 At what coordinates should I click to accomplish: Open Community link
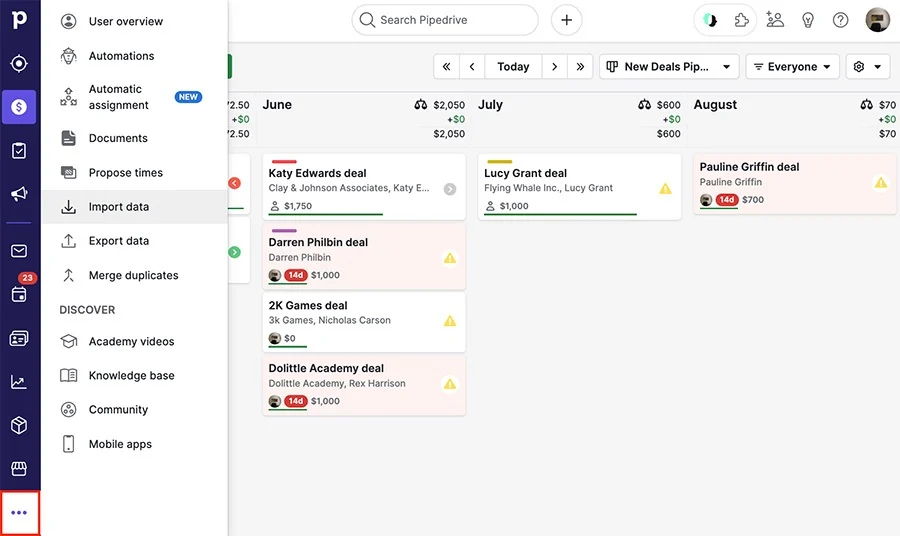pyautogui.click(x=135, y=410)
